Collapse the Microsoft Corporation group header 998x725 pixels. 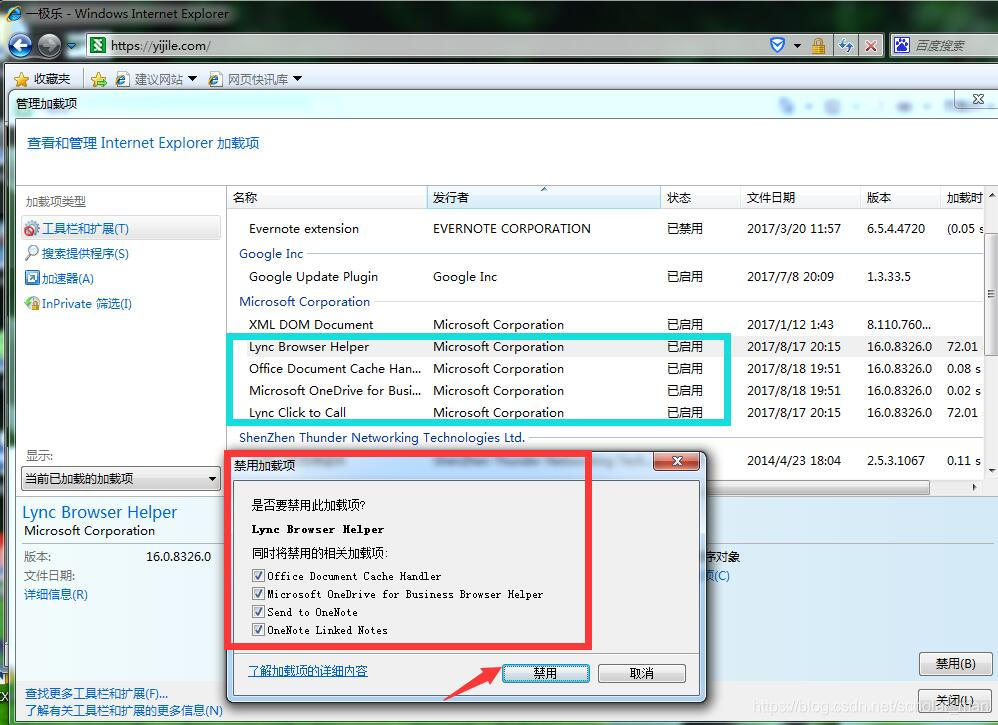coord(304,301)
